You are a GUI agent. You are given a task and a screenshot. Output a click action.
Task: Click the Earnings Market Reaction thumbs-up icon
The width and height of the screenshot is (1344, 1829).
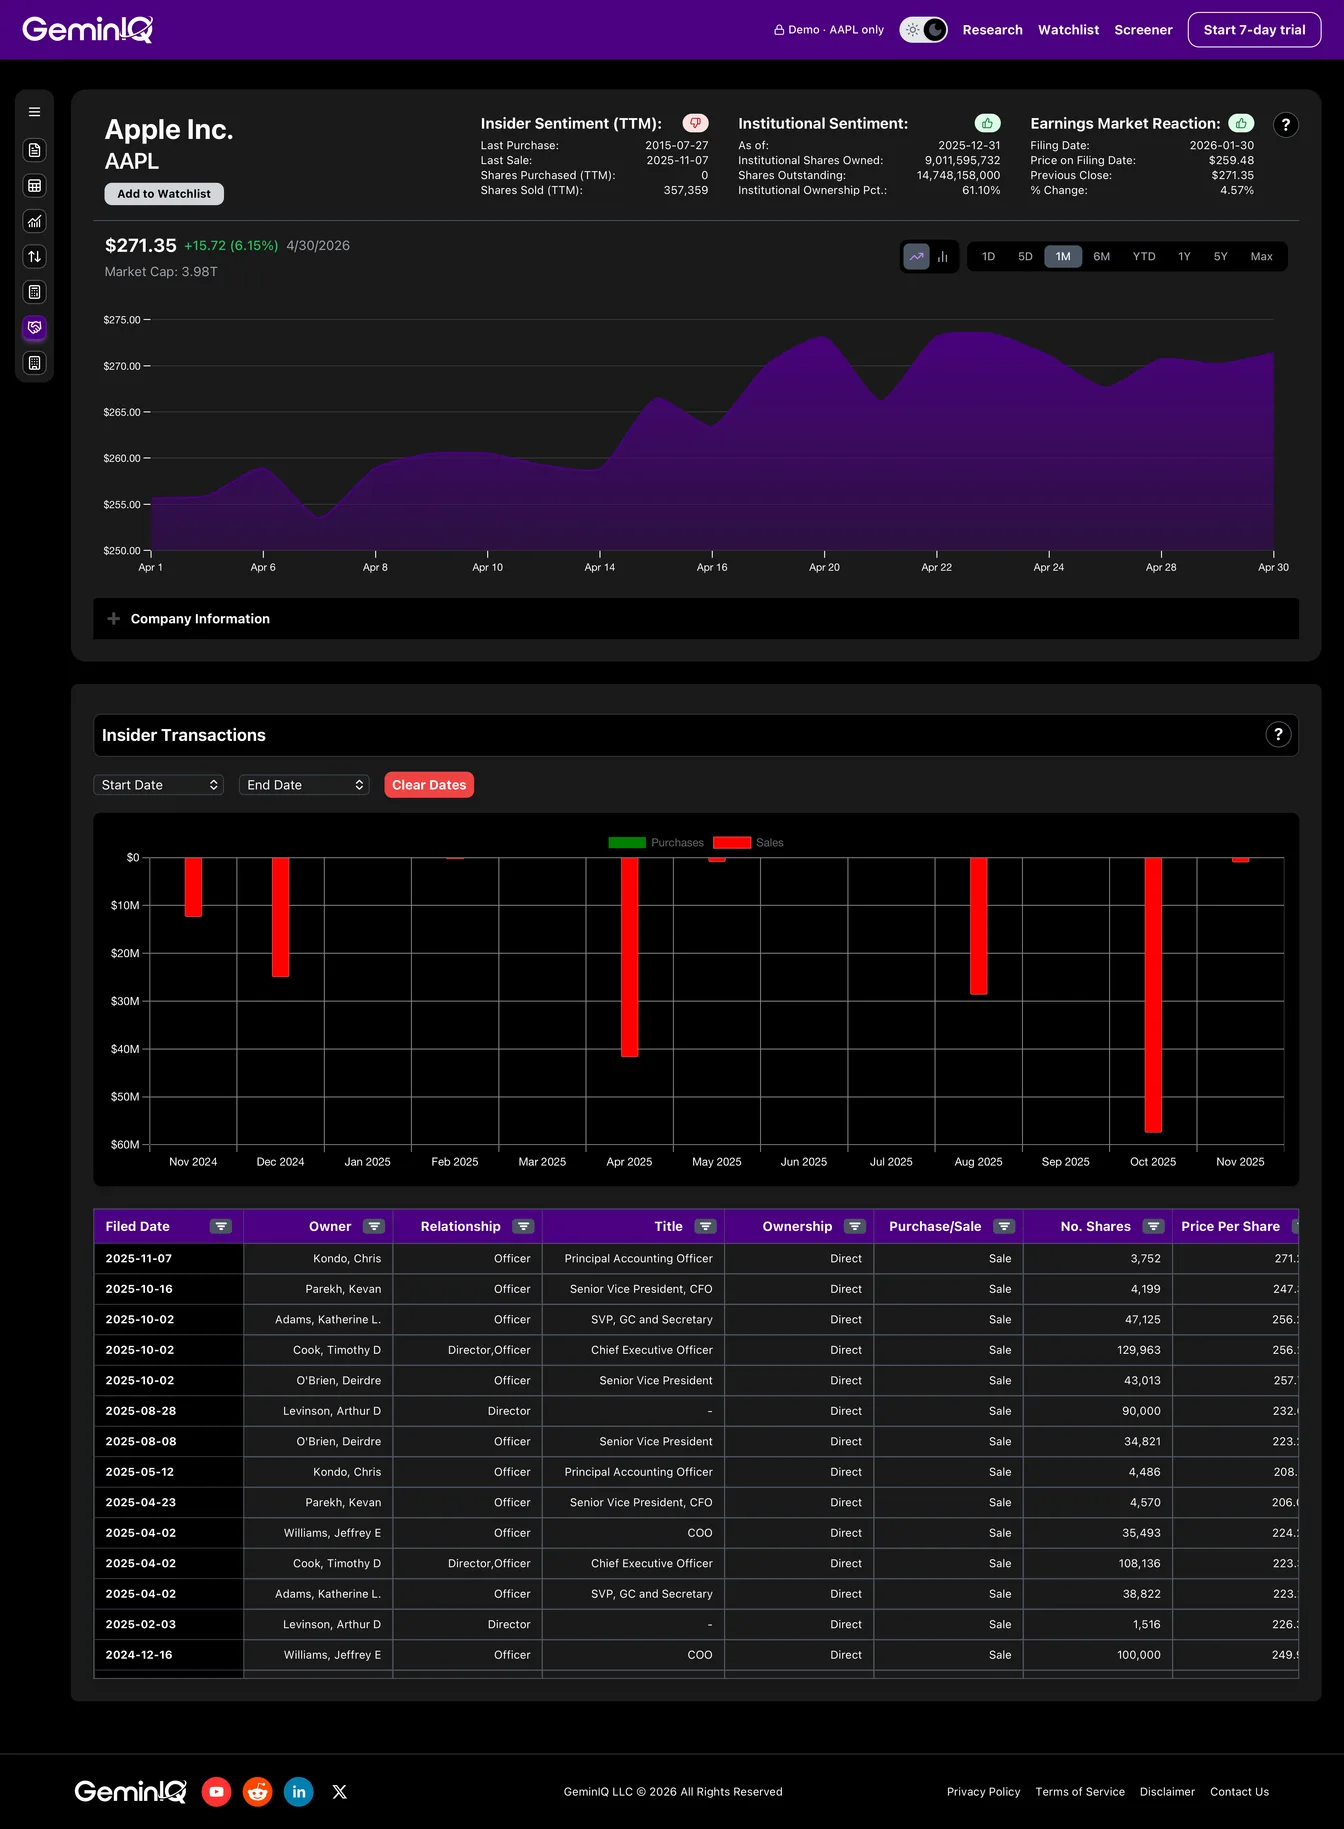tap(1241, 123)
